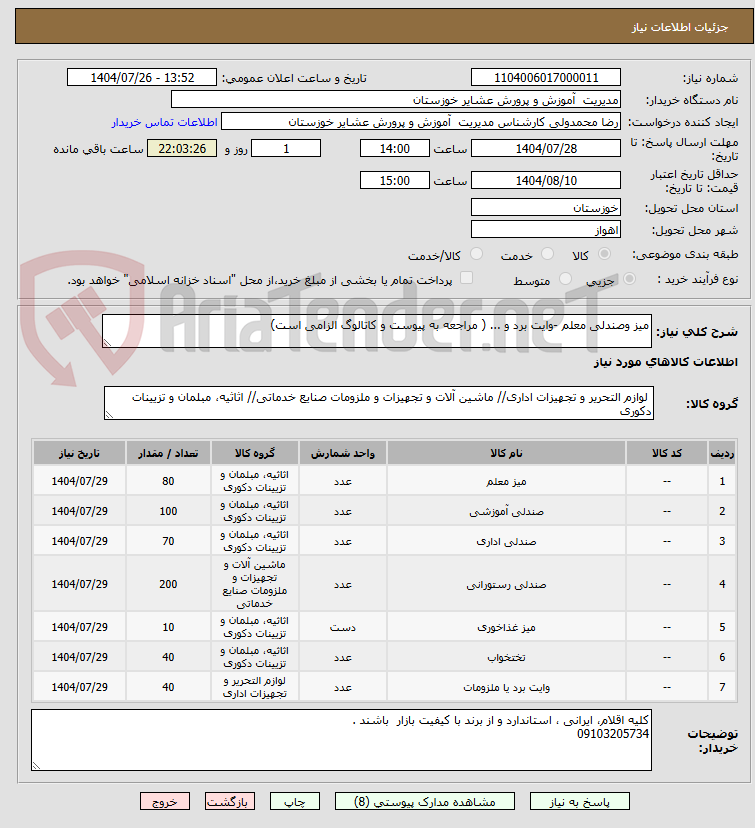Select the خدمت radio button

[548, 254]
